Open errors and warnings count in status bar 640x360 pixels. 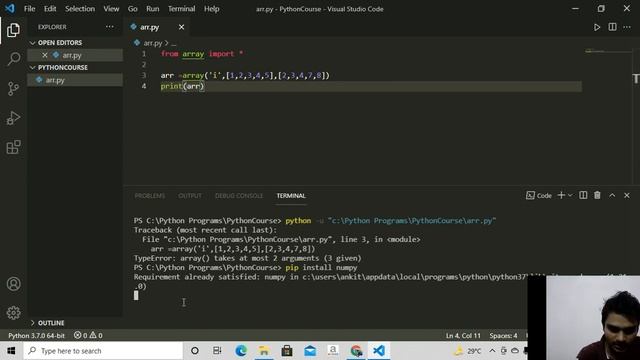pyautogui.click(x=88, y=336)
